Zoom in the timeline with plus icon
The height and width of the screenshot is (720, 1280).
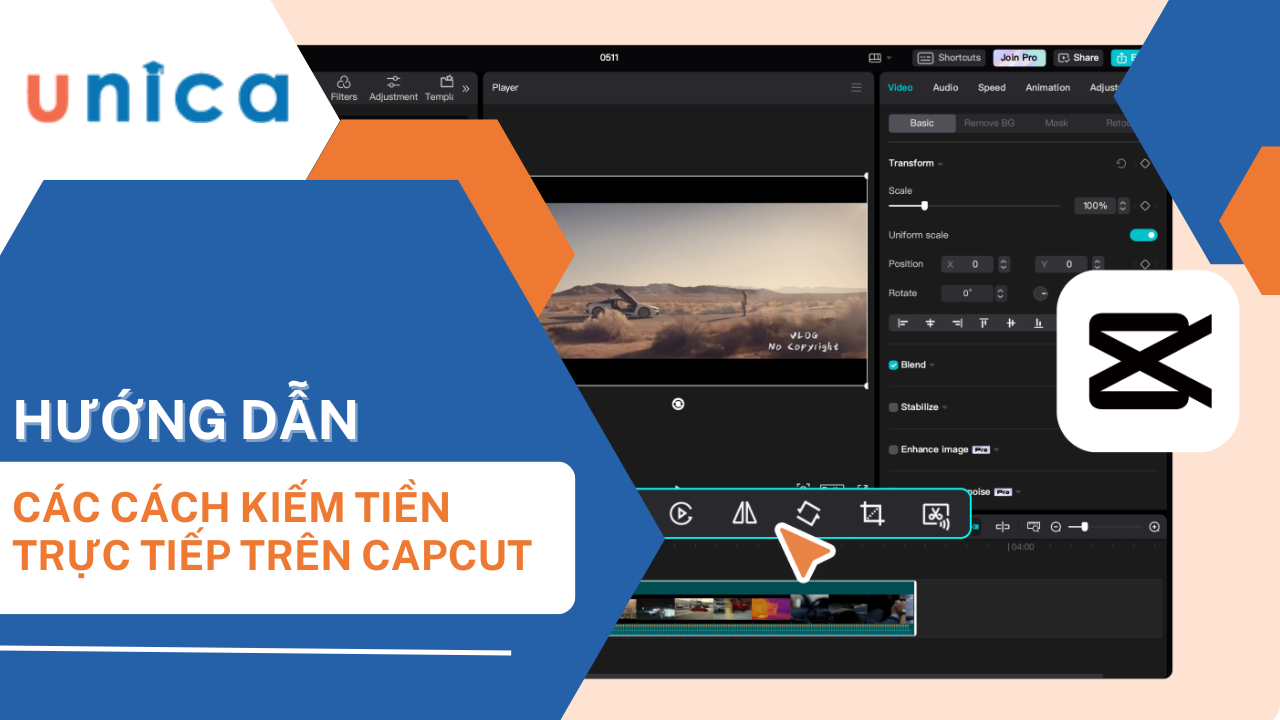point(1154,526)
